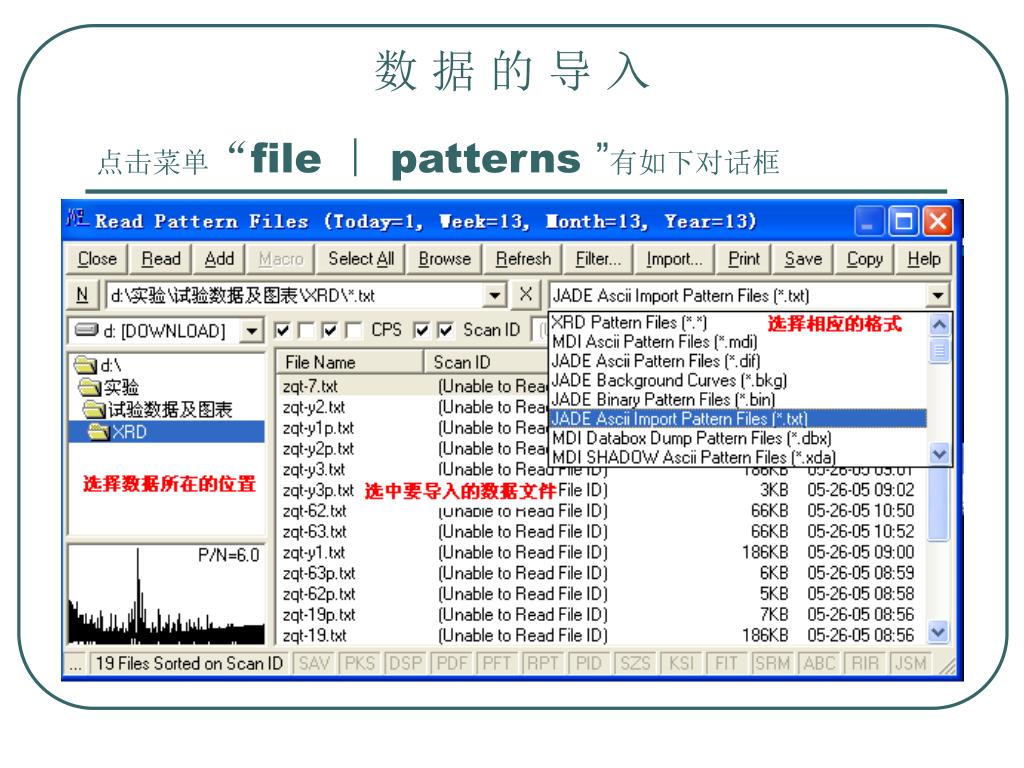
Task: Click the folder icon beside 实验
Action: [90, 387]
